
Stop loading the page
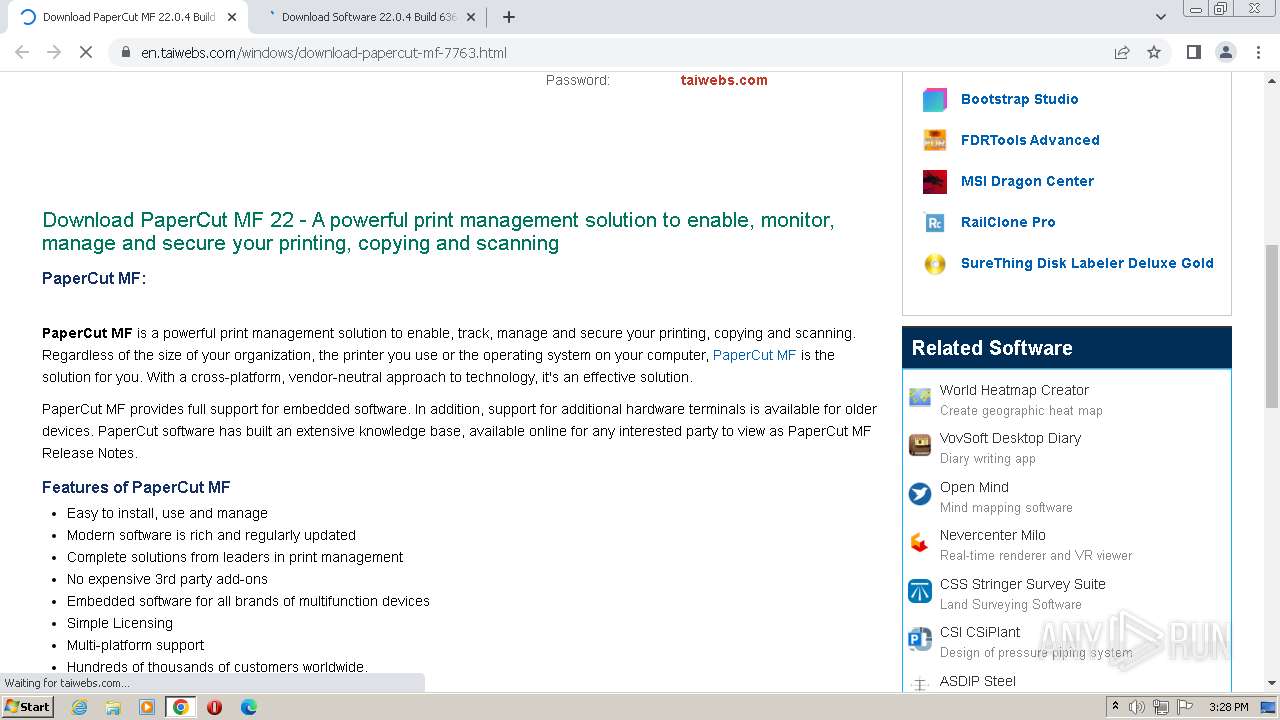[86, 52]
